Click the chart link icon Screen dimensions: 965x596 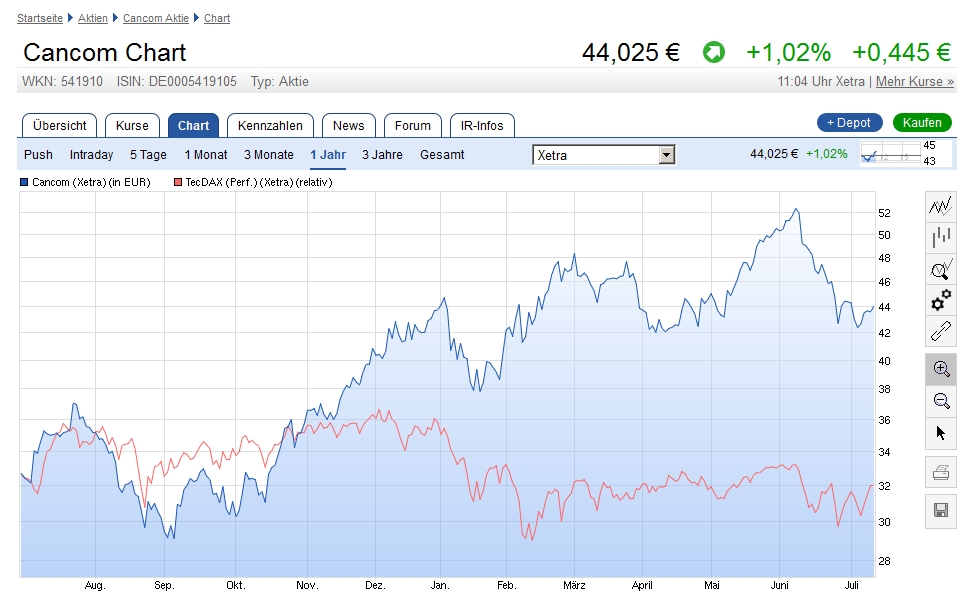[x=940, y=331]
